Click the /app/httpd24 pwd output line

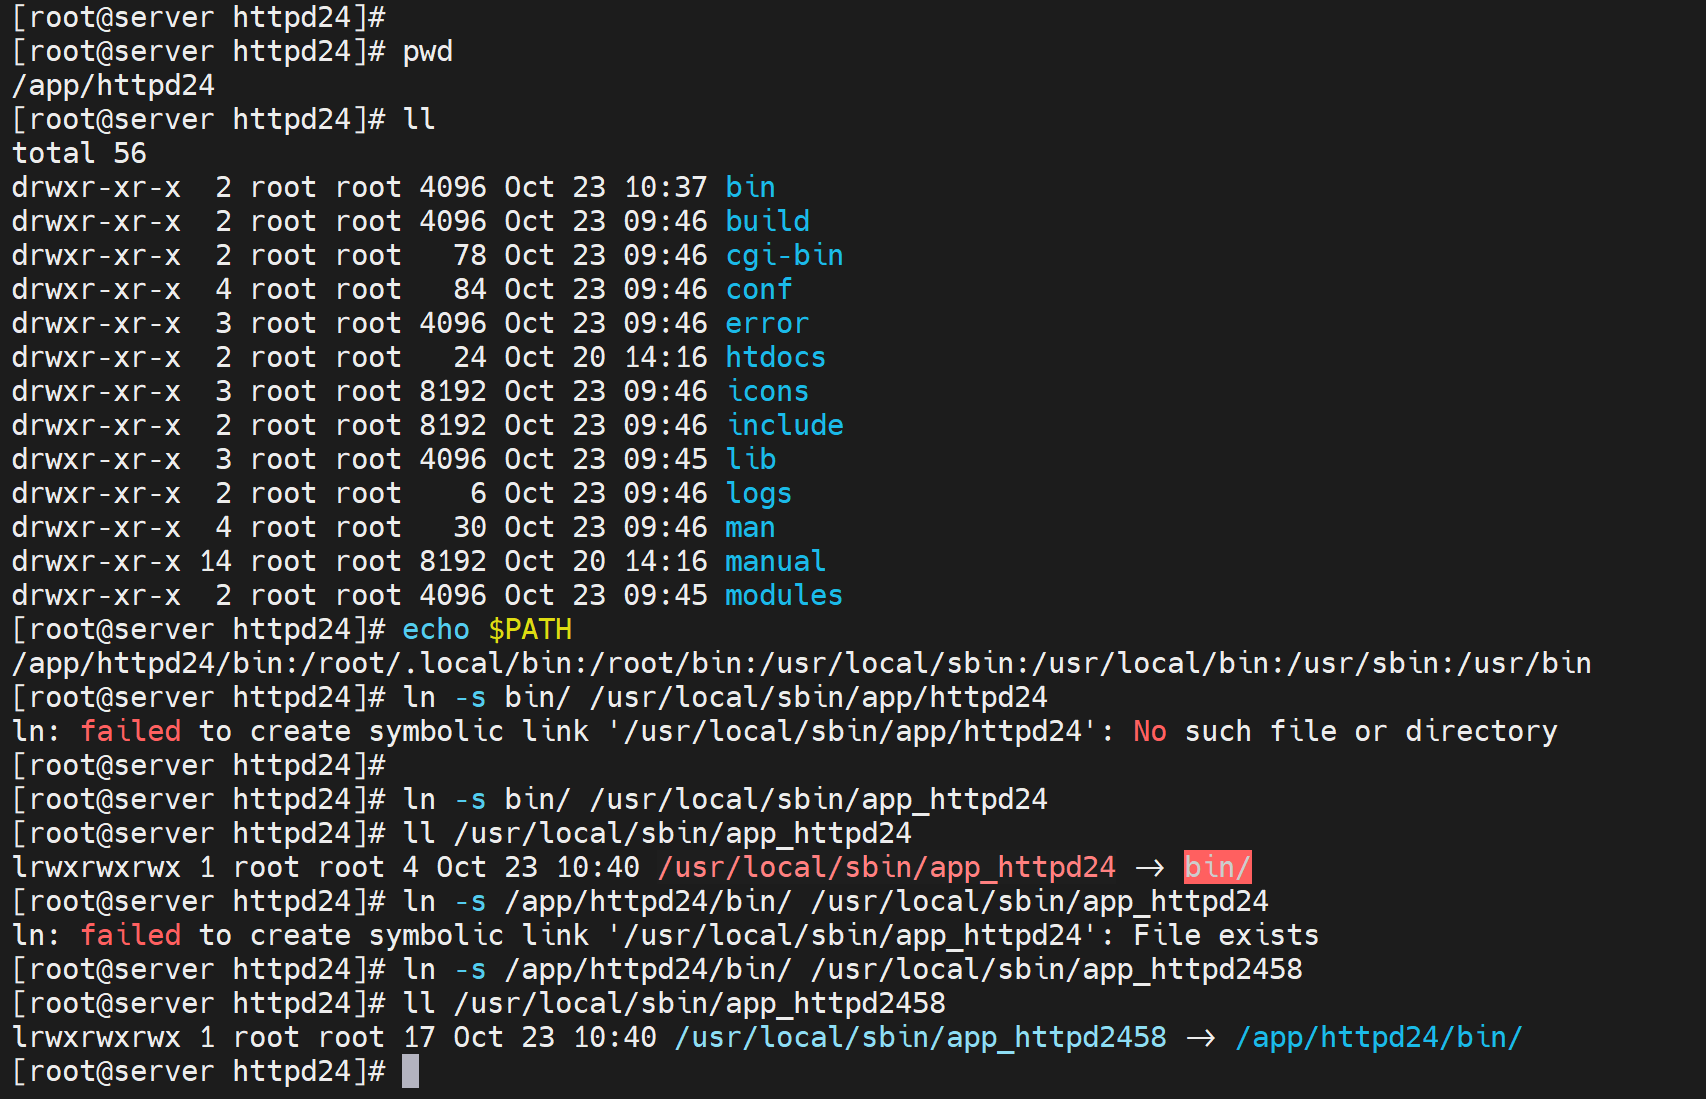tap(113, 85)
